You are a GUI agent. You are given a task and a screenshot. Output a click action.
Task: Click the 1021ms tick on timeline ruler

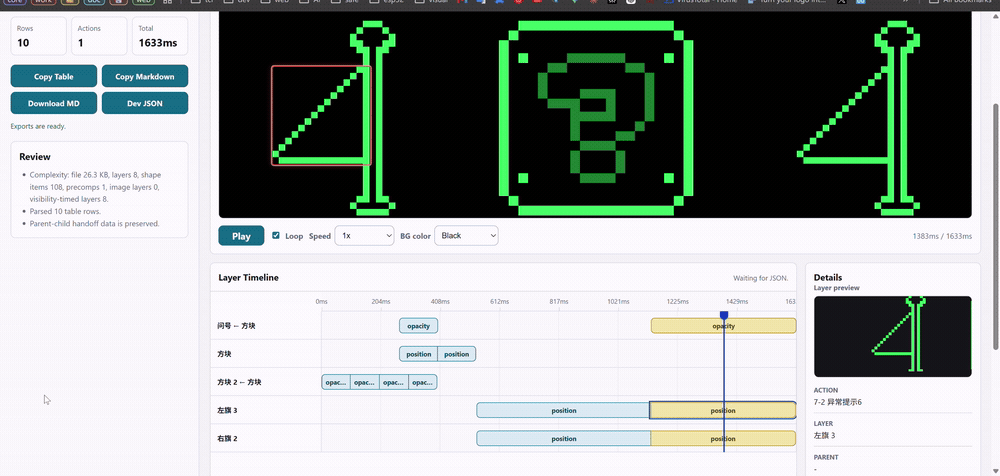pyautogui.click(x=618, y=301)
